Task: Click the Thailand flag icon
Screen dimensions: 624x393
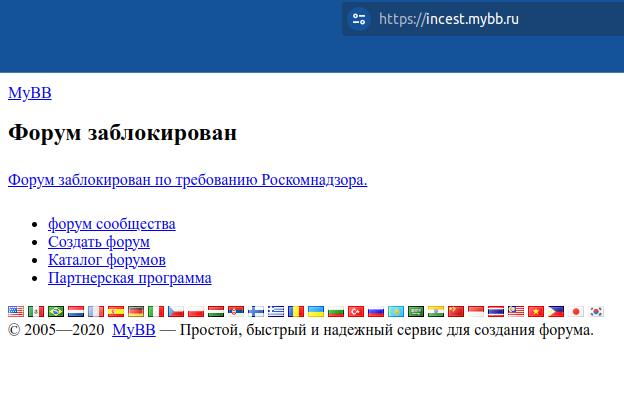Action: pos(496,311)
